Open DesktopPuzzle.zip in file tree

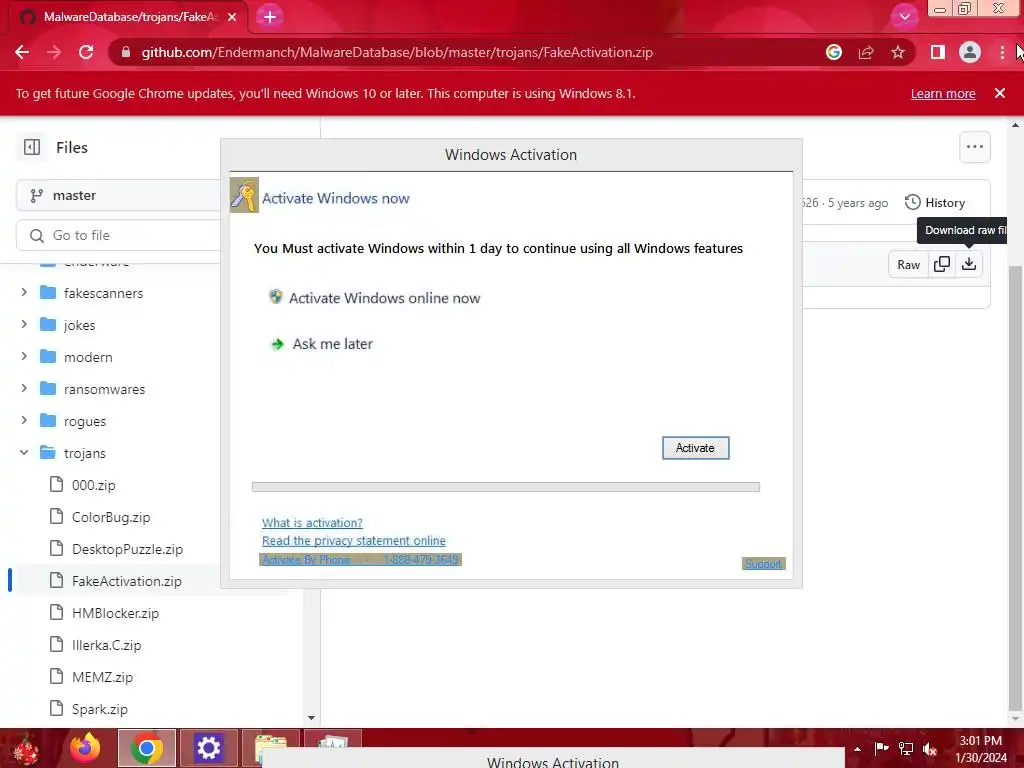(127, 549)
